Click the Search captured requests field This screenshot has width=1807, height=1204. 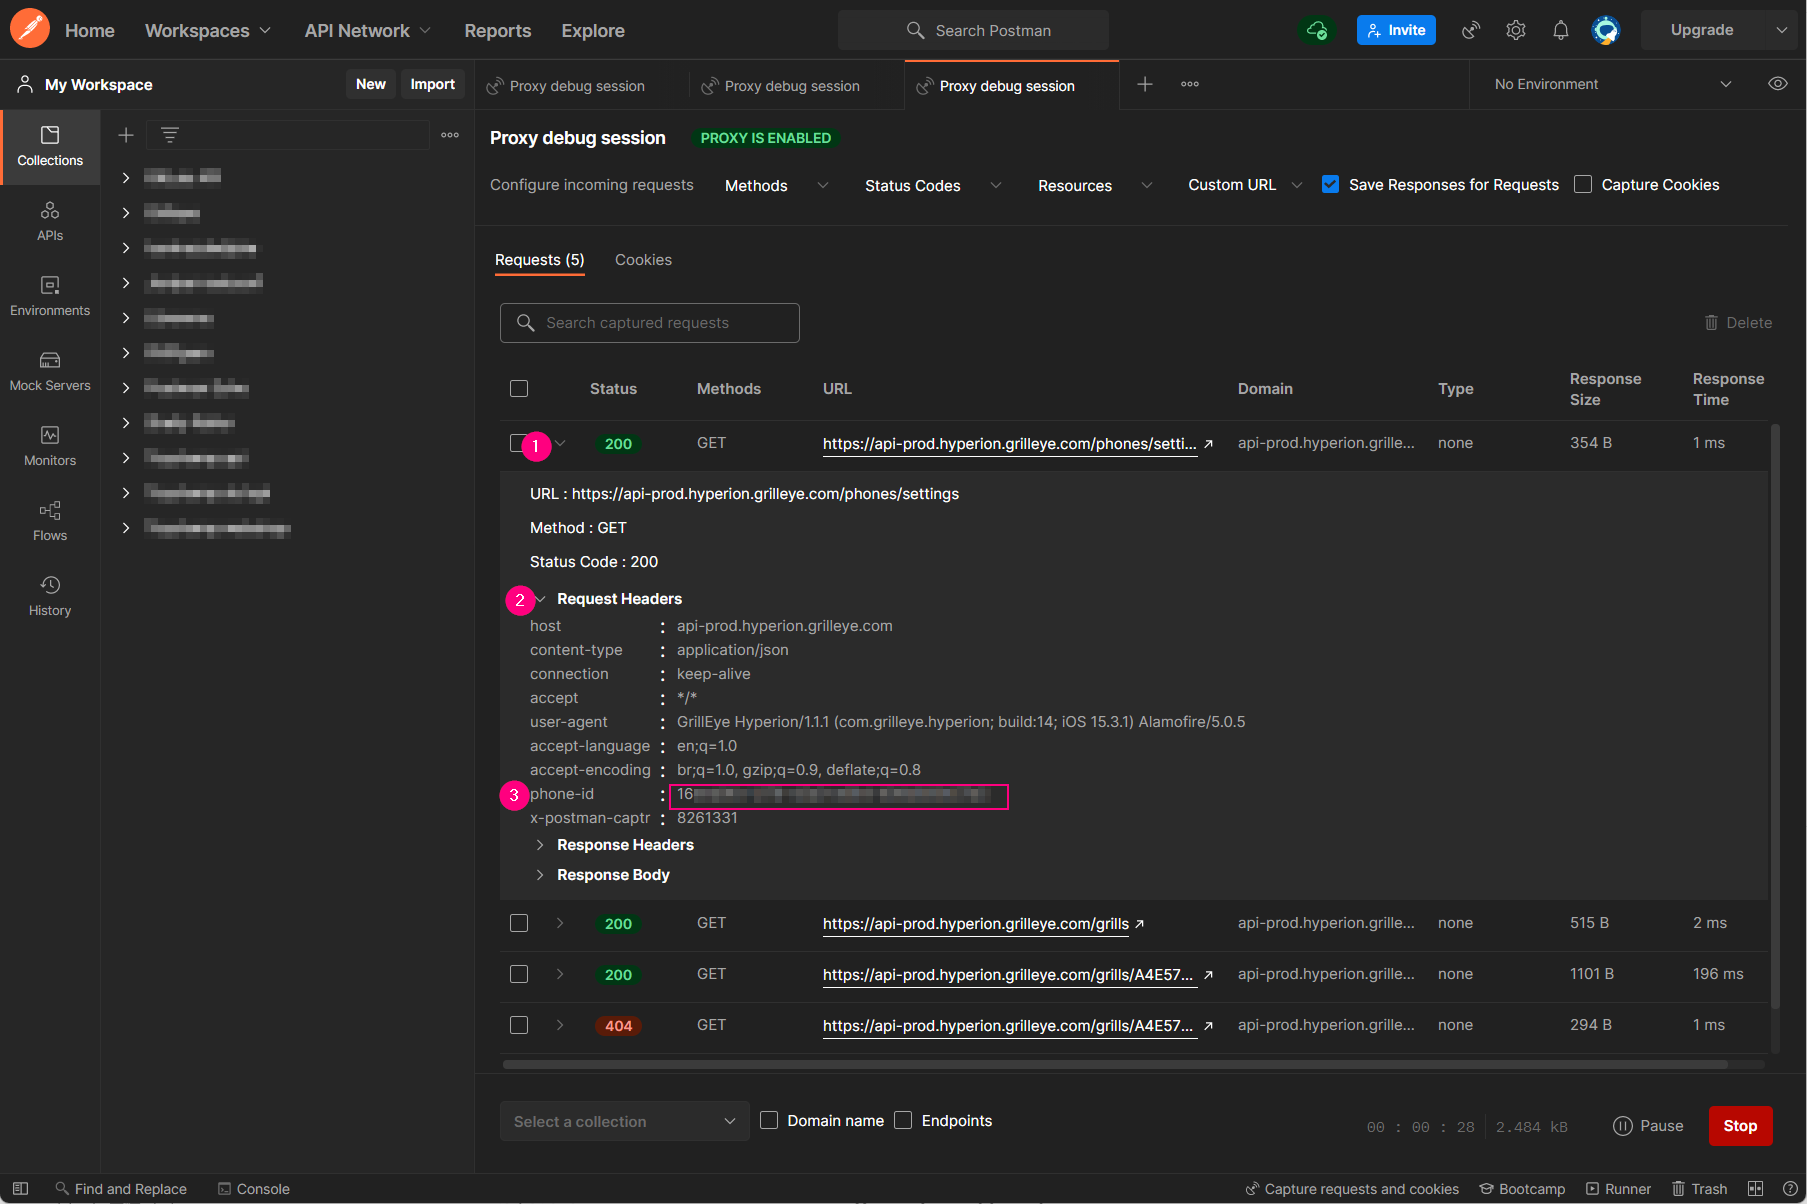click(650, 323)
